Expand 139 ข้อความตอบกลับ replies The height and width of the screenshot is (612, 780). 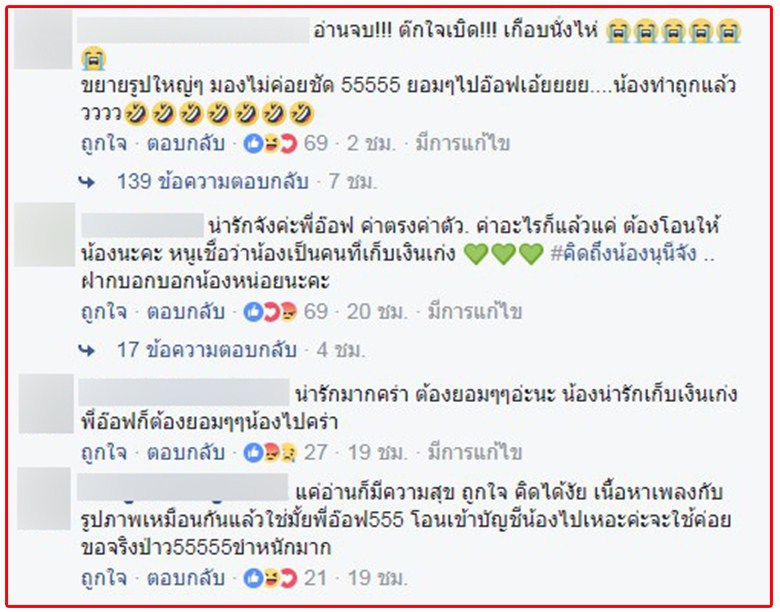pyautogui.click(x=213, y=182)
